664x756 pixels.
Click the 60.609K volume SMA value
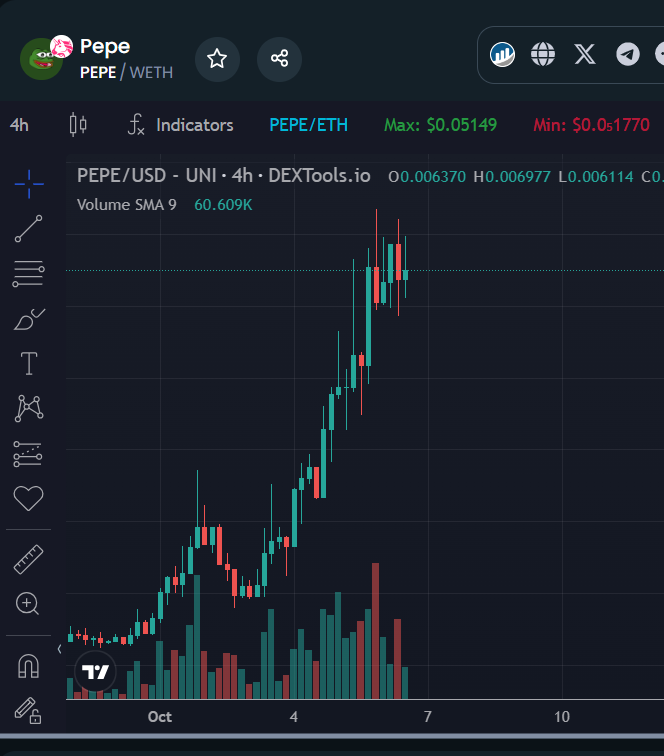pyautogui.click(x=223, y=205)
